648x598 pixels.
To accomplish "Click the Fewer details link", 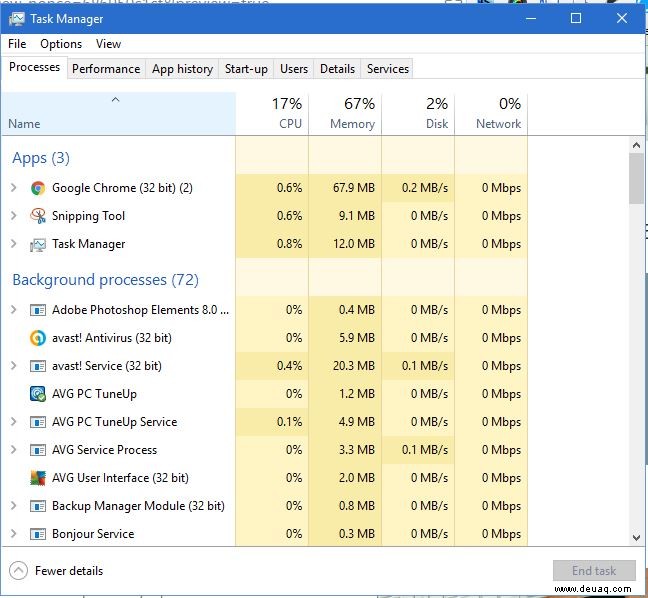I will [x=69, y=571].
